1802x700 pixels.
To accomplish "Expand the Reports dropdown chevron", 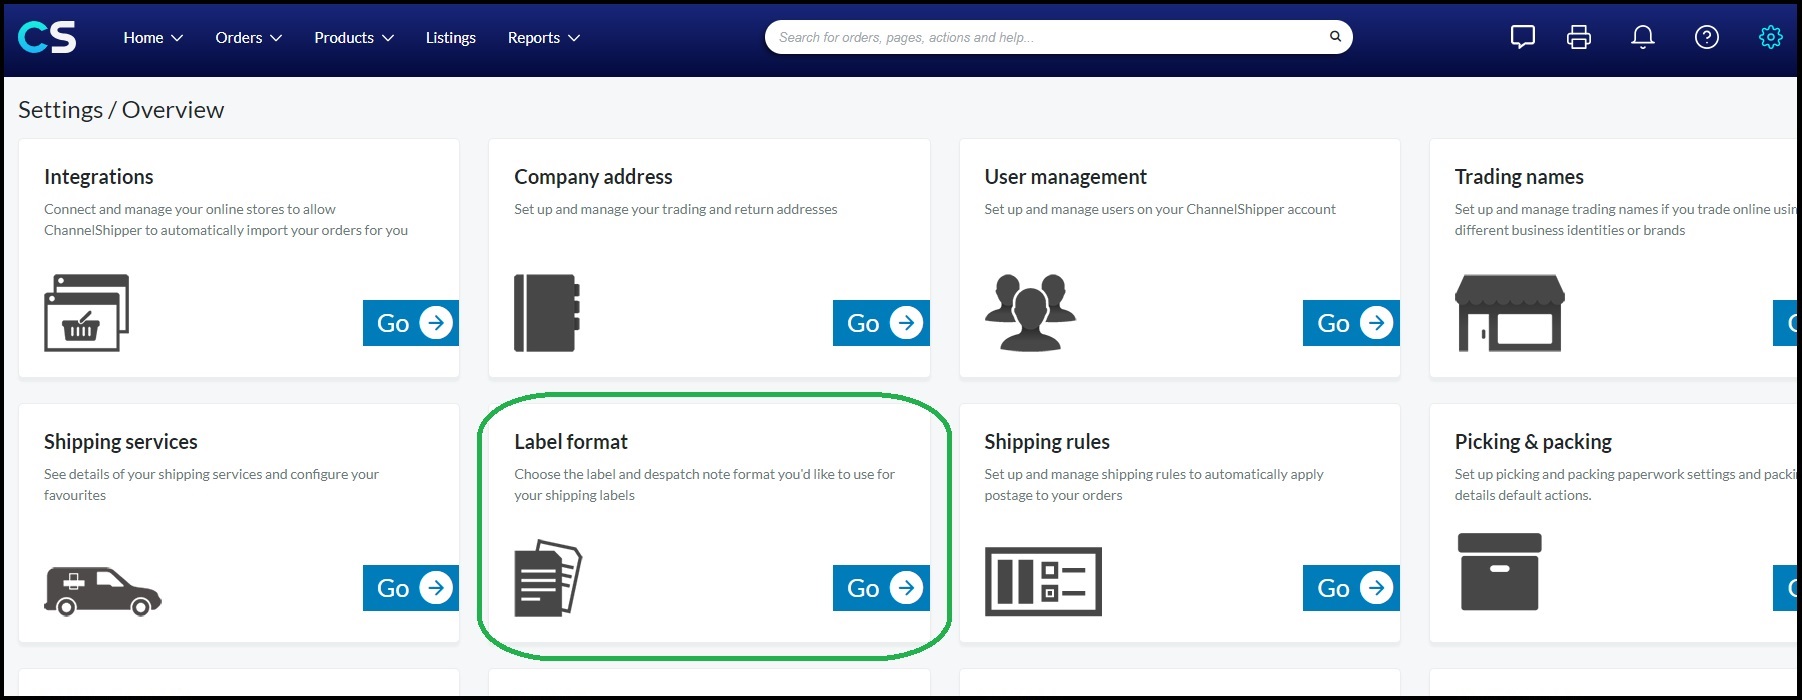I will [x=574, y=38].
